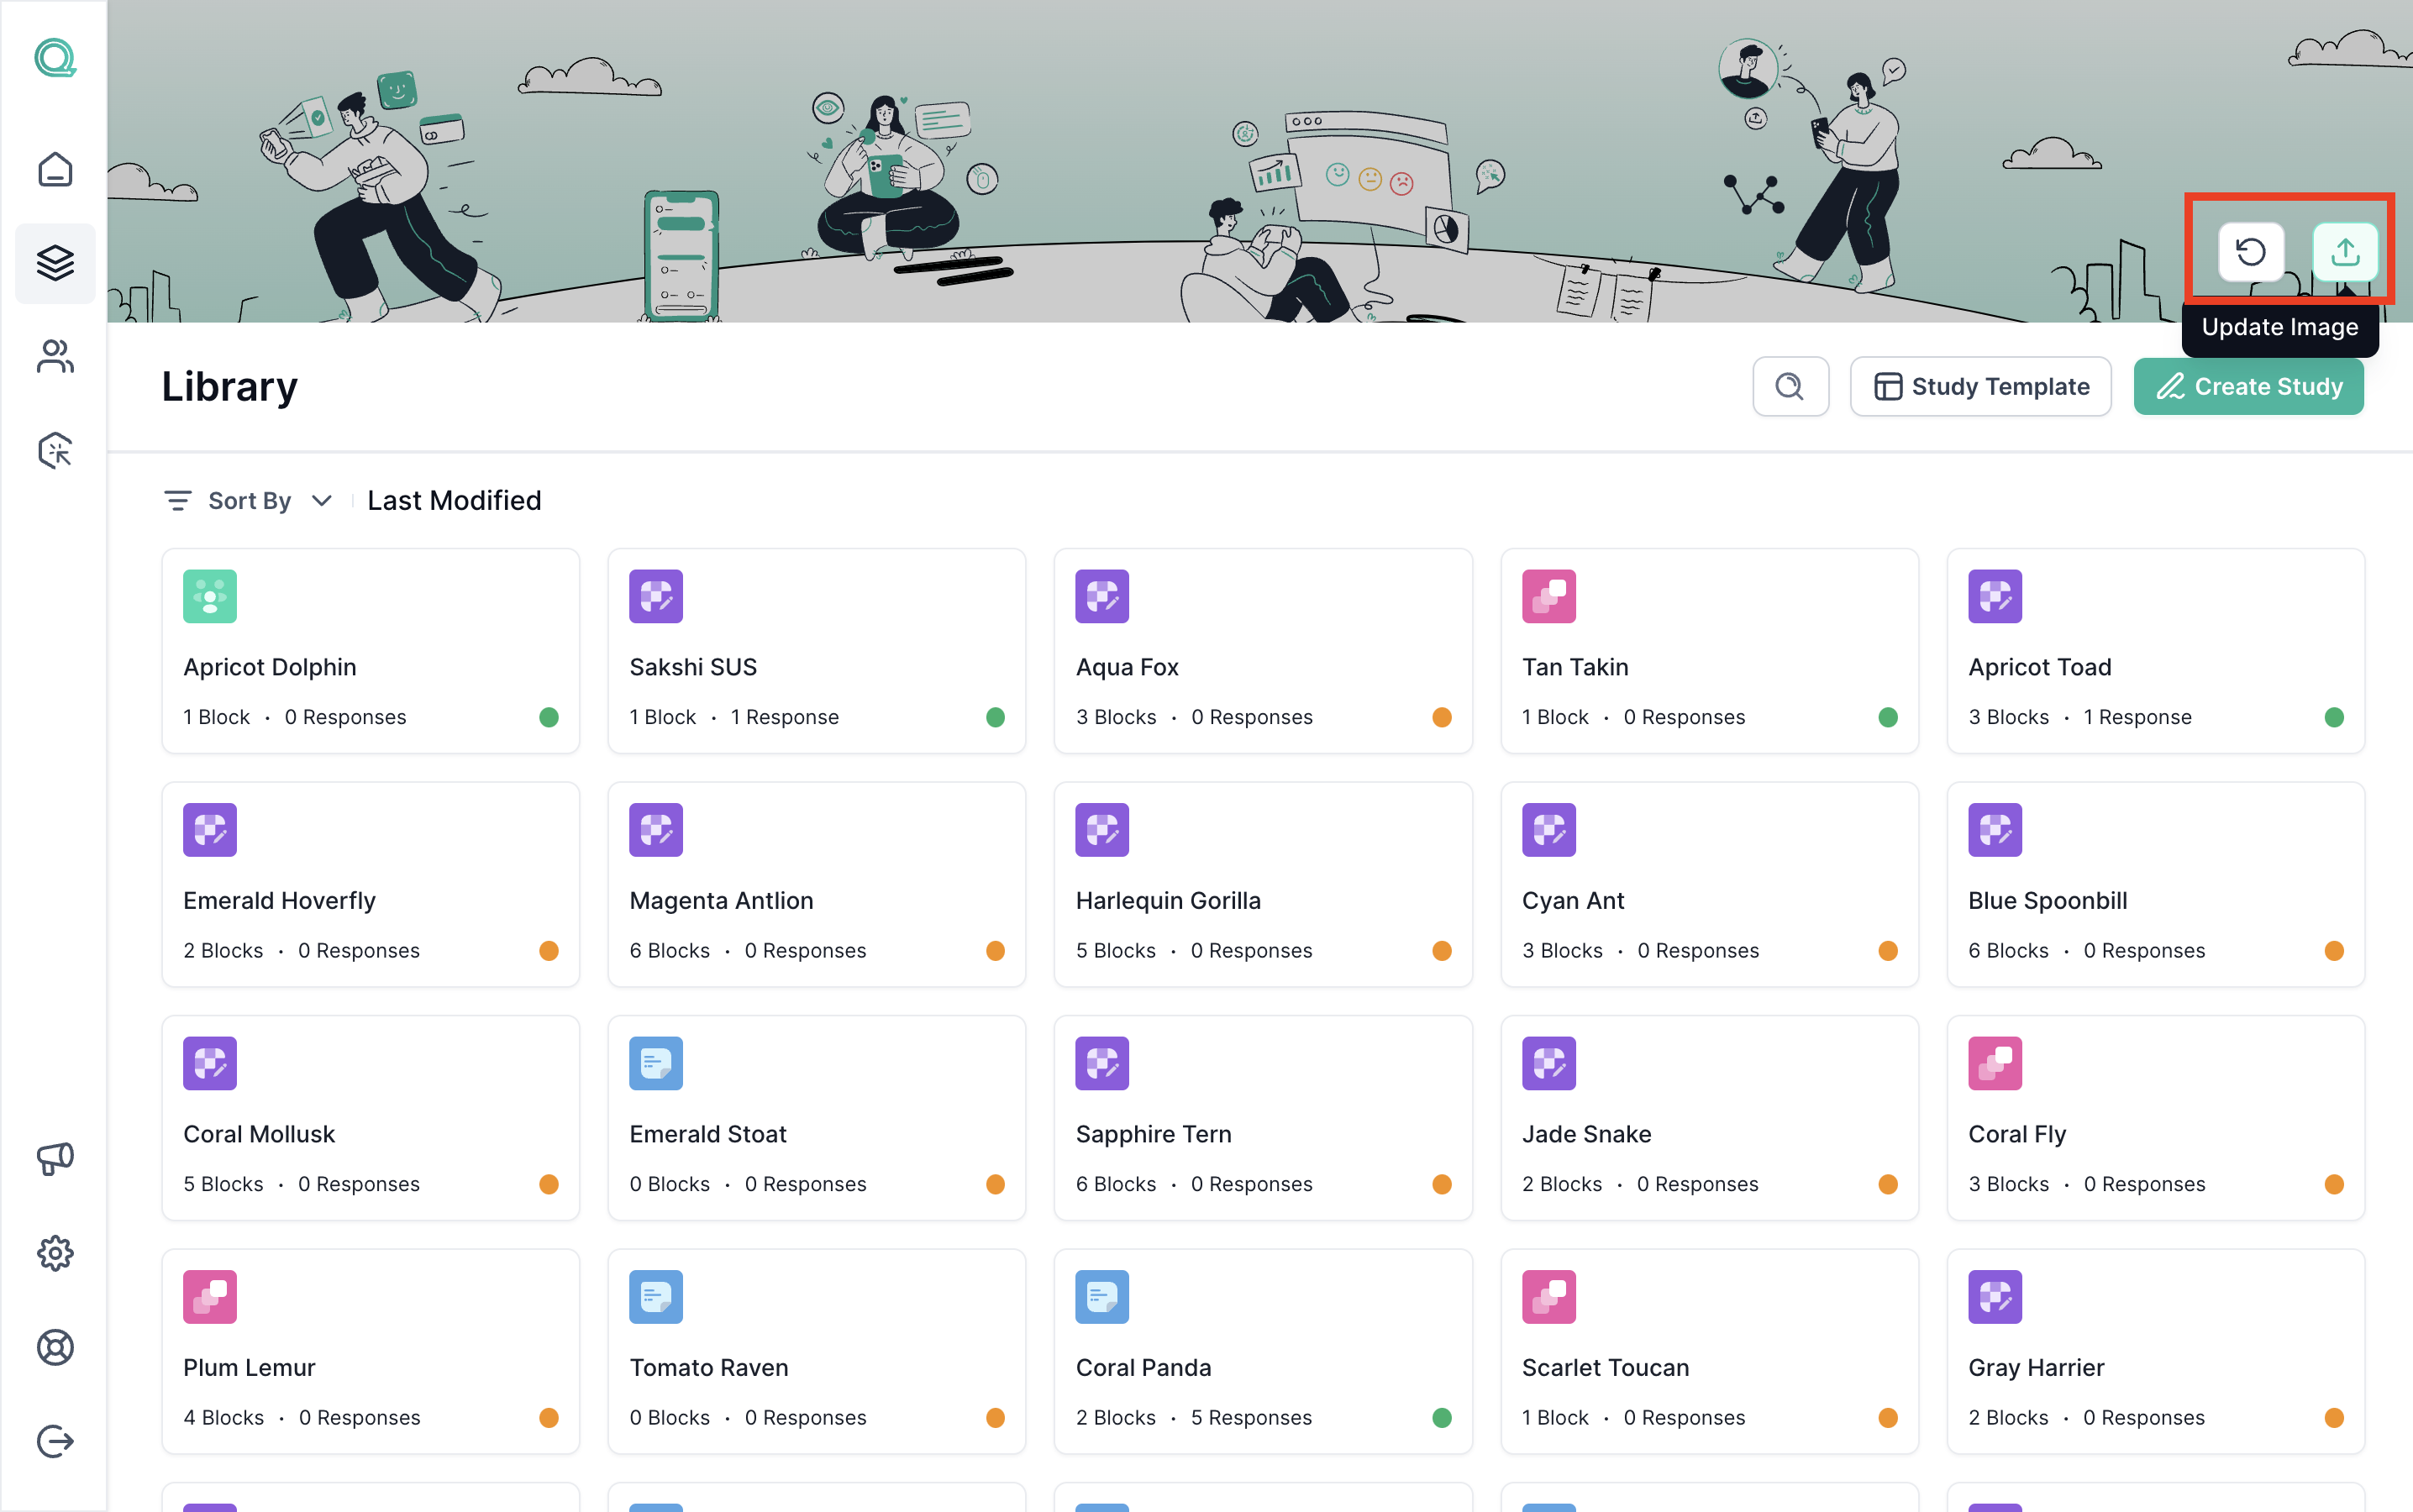Click the Last Modified sort value

[454, 500]
